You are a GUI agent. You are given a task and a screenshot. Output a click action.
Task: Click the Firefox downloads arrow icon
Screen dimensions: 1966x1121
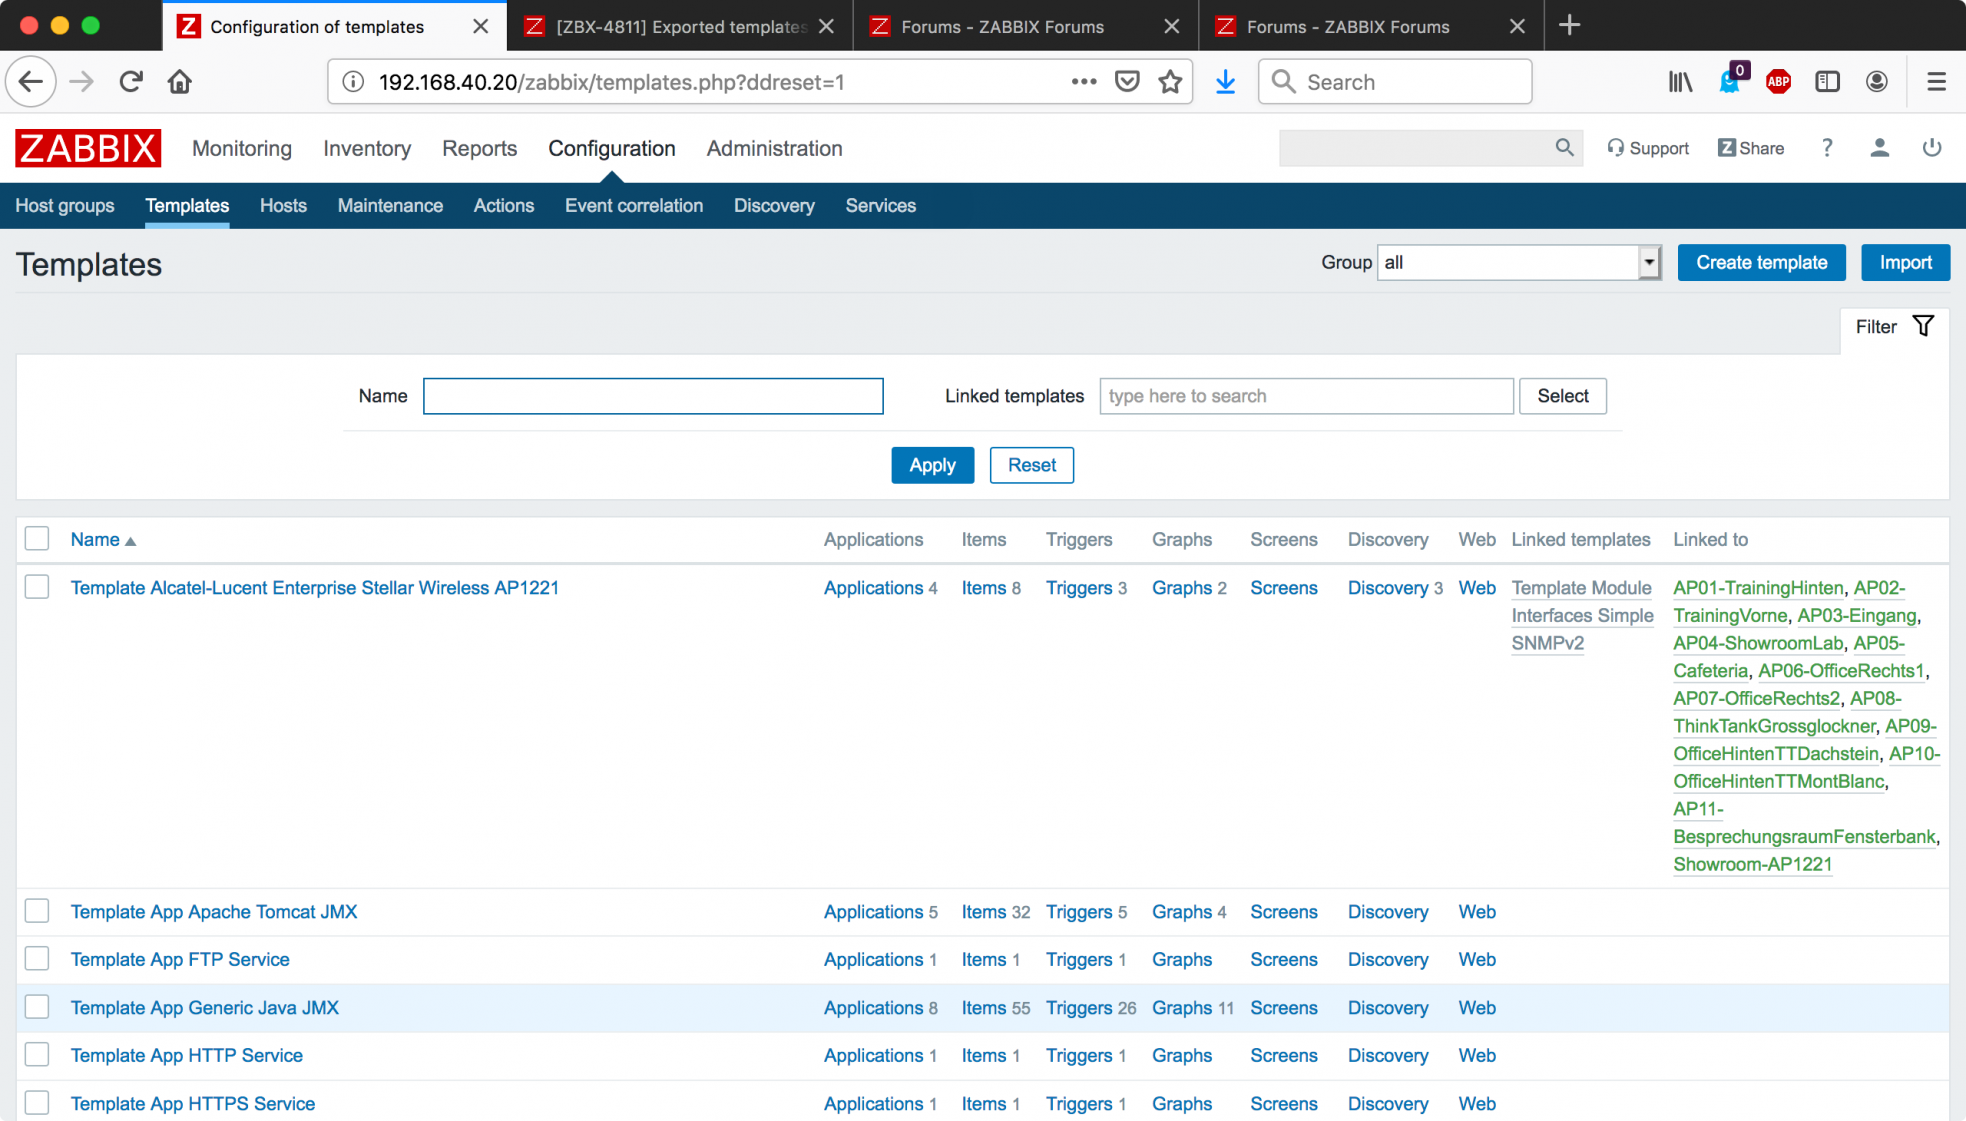click(1225, 82)
